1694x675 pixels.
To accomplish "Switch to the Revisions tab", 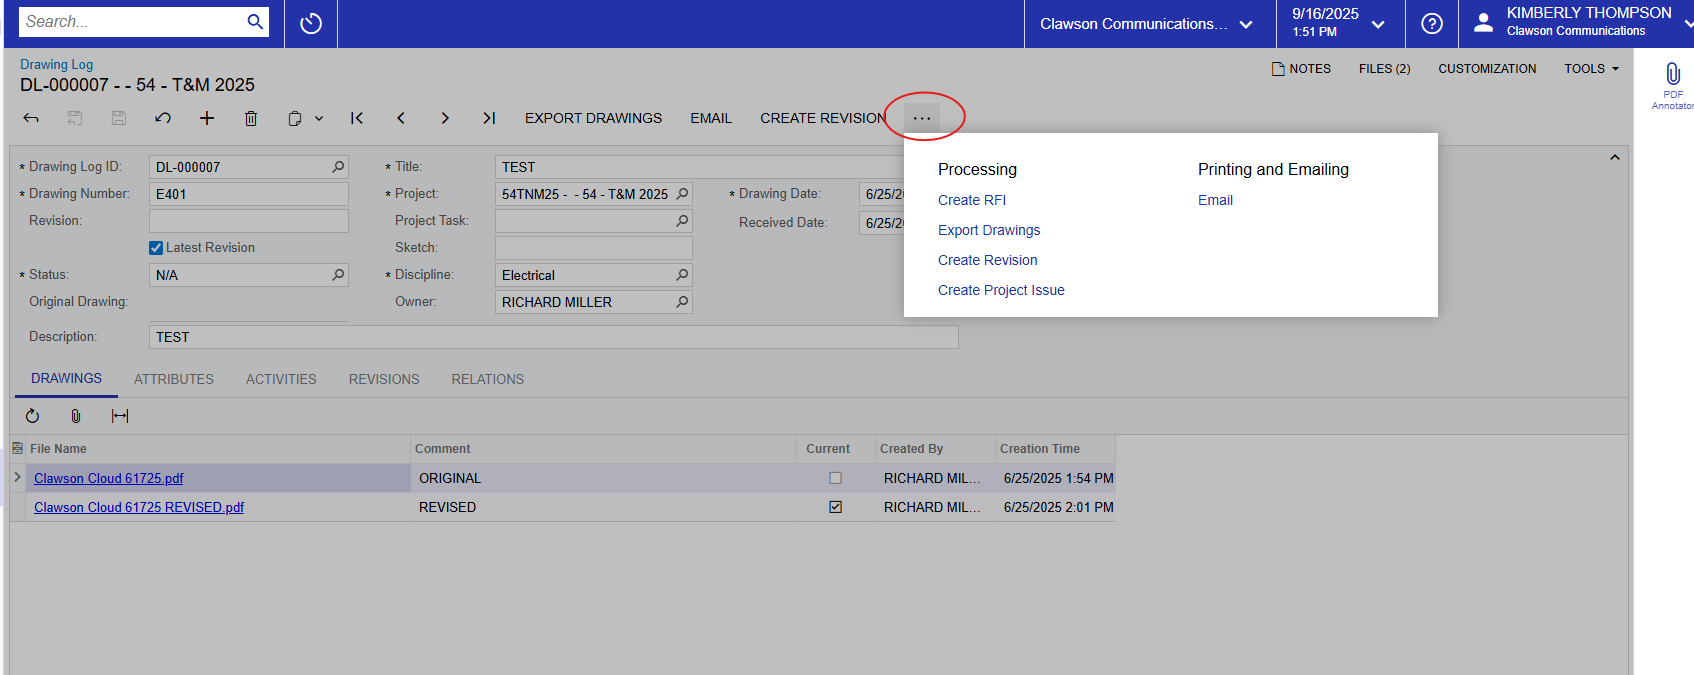I will point(384,379).
